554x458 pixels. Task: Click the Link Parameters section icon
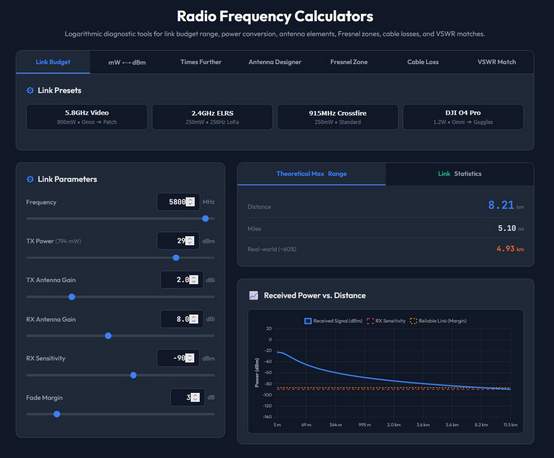point(30,179)
